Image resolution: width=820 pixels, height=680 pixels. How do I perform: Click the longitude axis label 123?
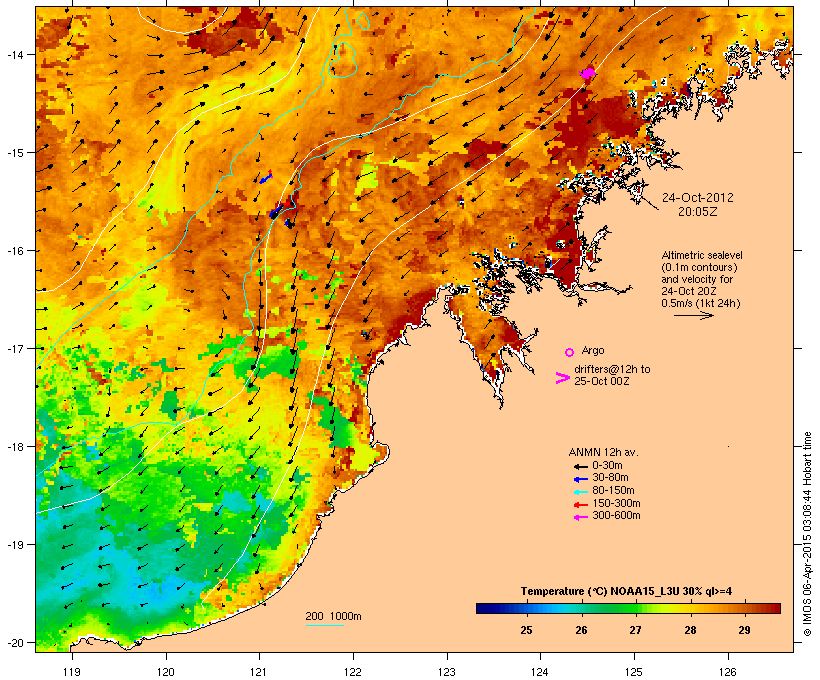[447, 672]
